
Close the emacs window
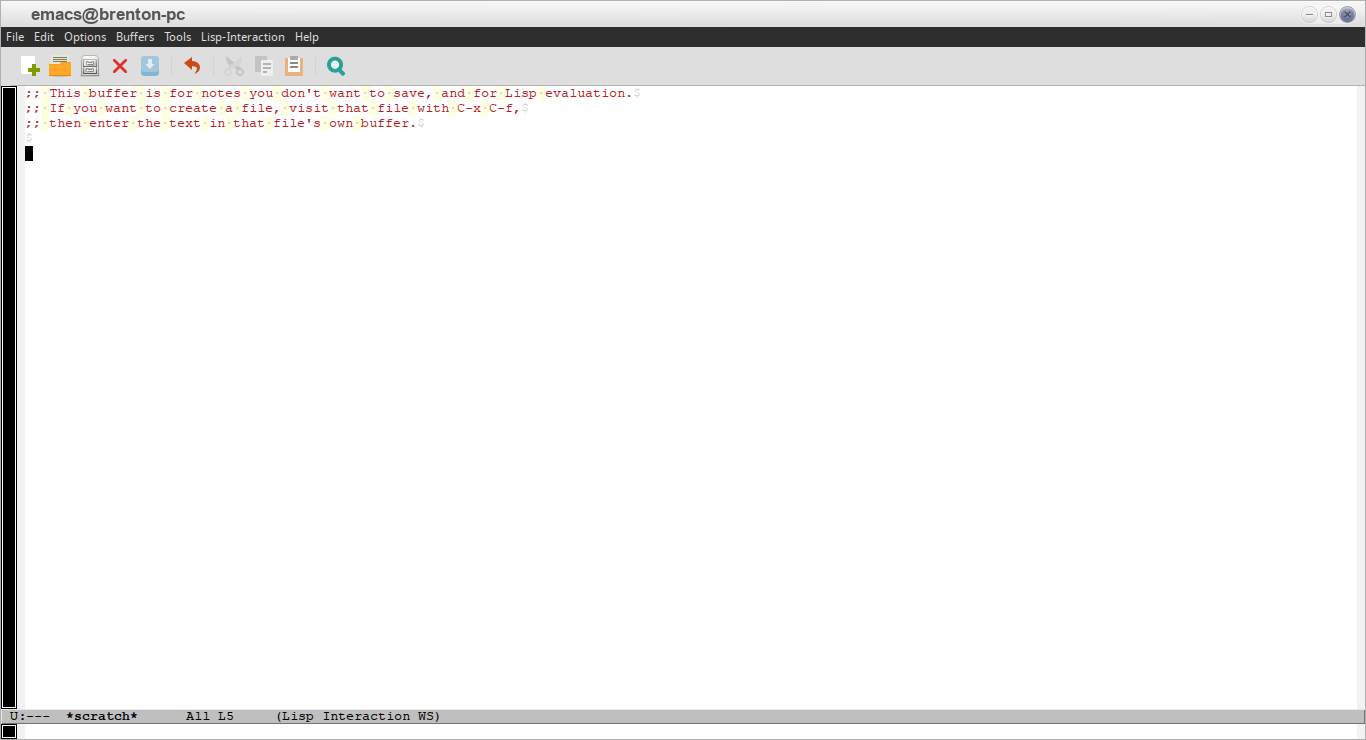pyautogui.click(x=1347, y=14)
